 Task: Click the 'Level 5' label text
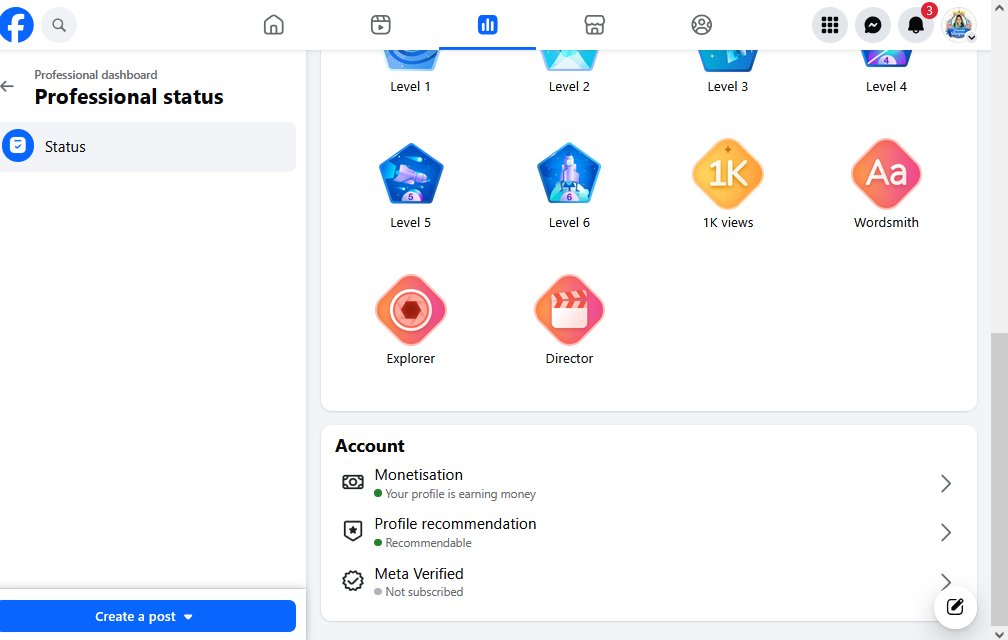(410, 222)
